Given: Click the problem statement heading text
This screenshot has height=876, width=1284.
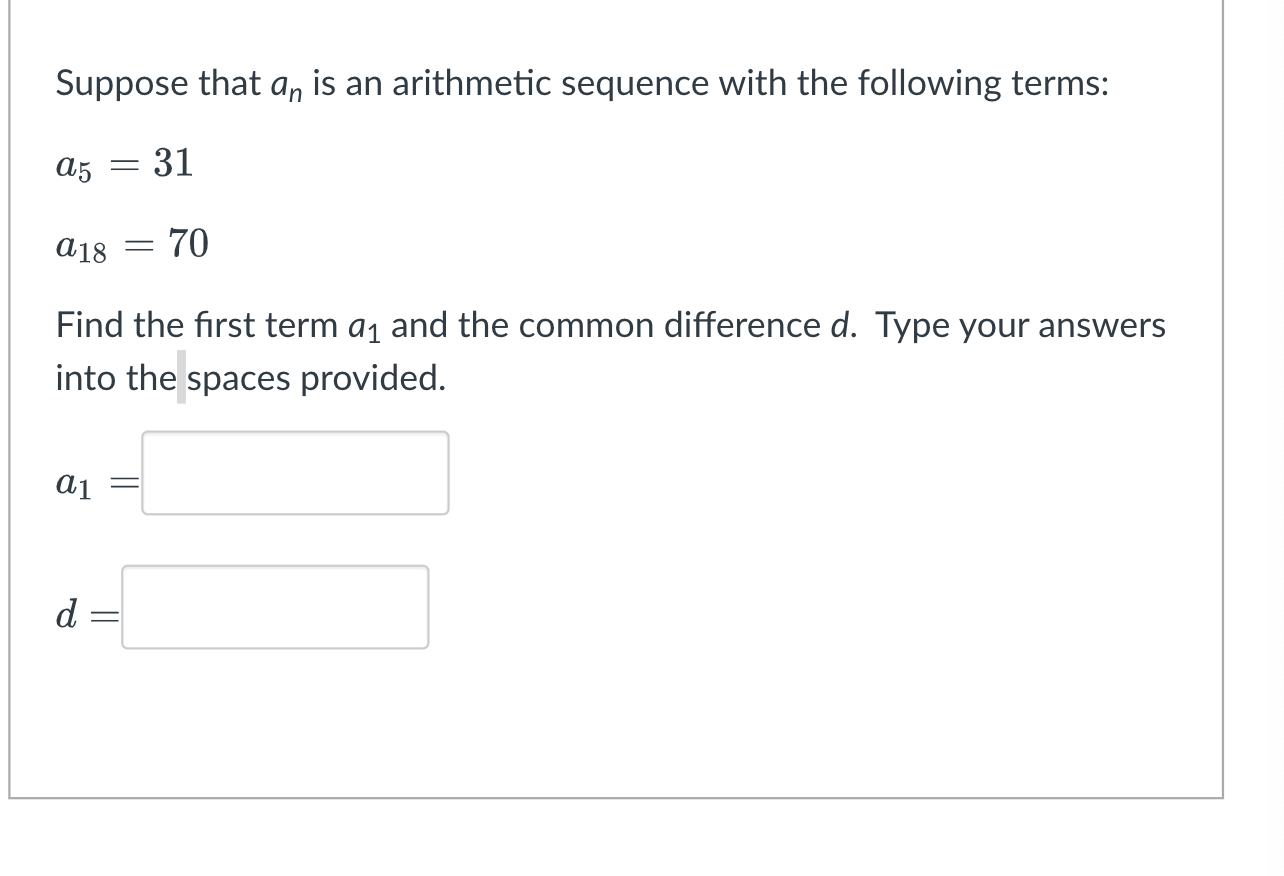Looking at the screenshot, I should [580, 83].
